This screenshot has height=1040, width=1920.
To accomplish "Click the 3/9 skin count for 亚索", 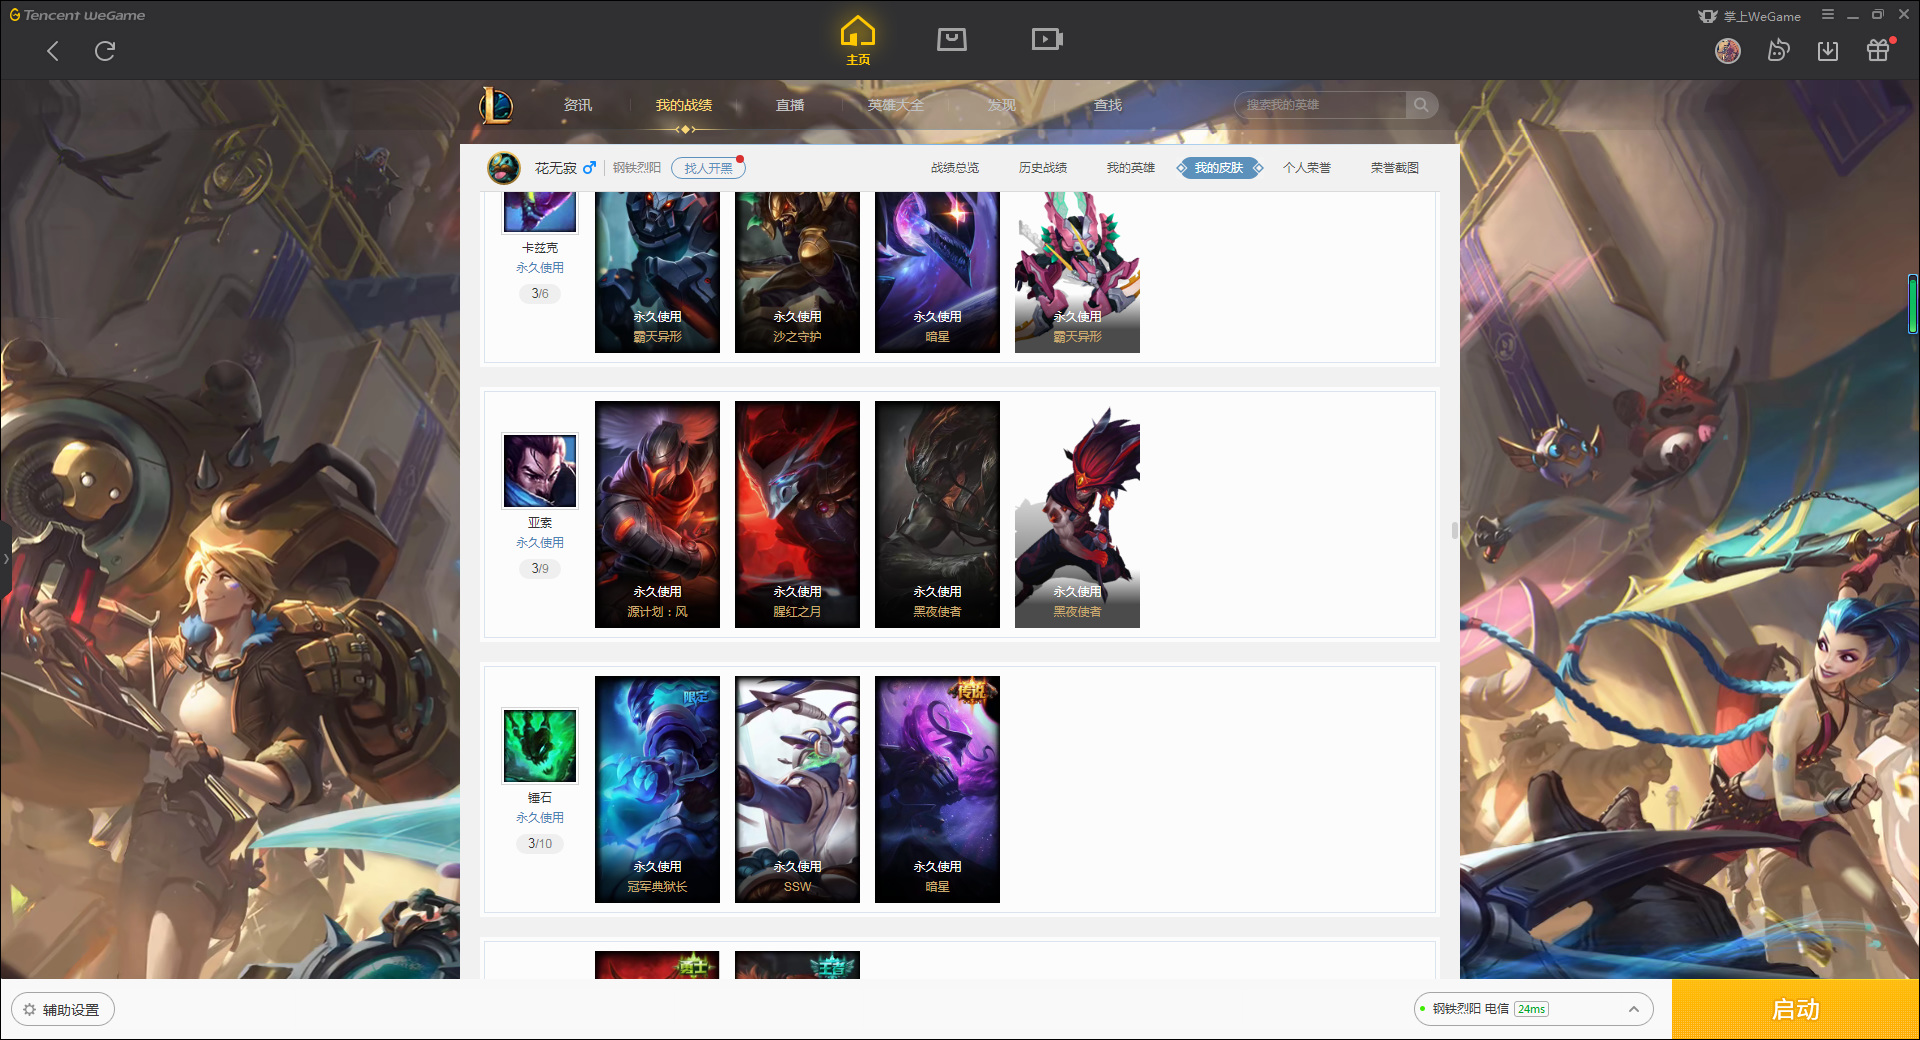I will [540, 569].
